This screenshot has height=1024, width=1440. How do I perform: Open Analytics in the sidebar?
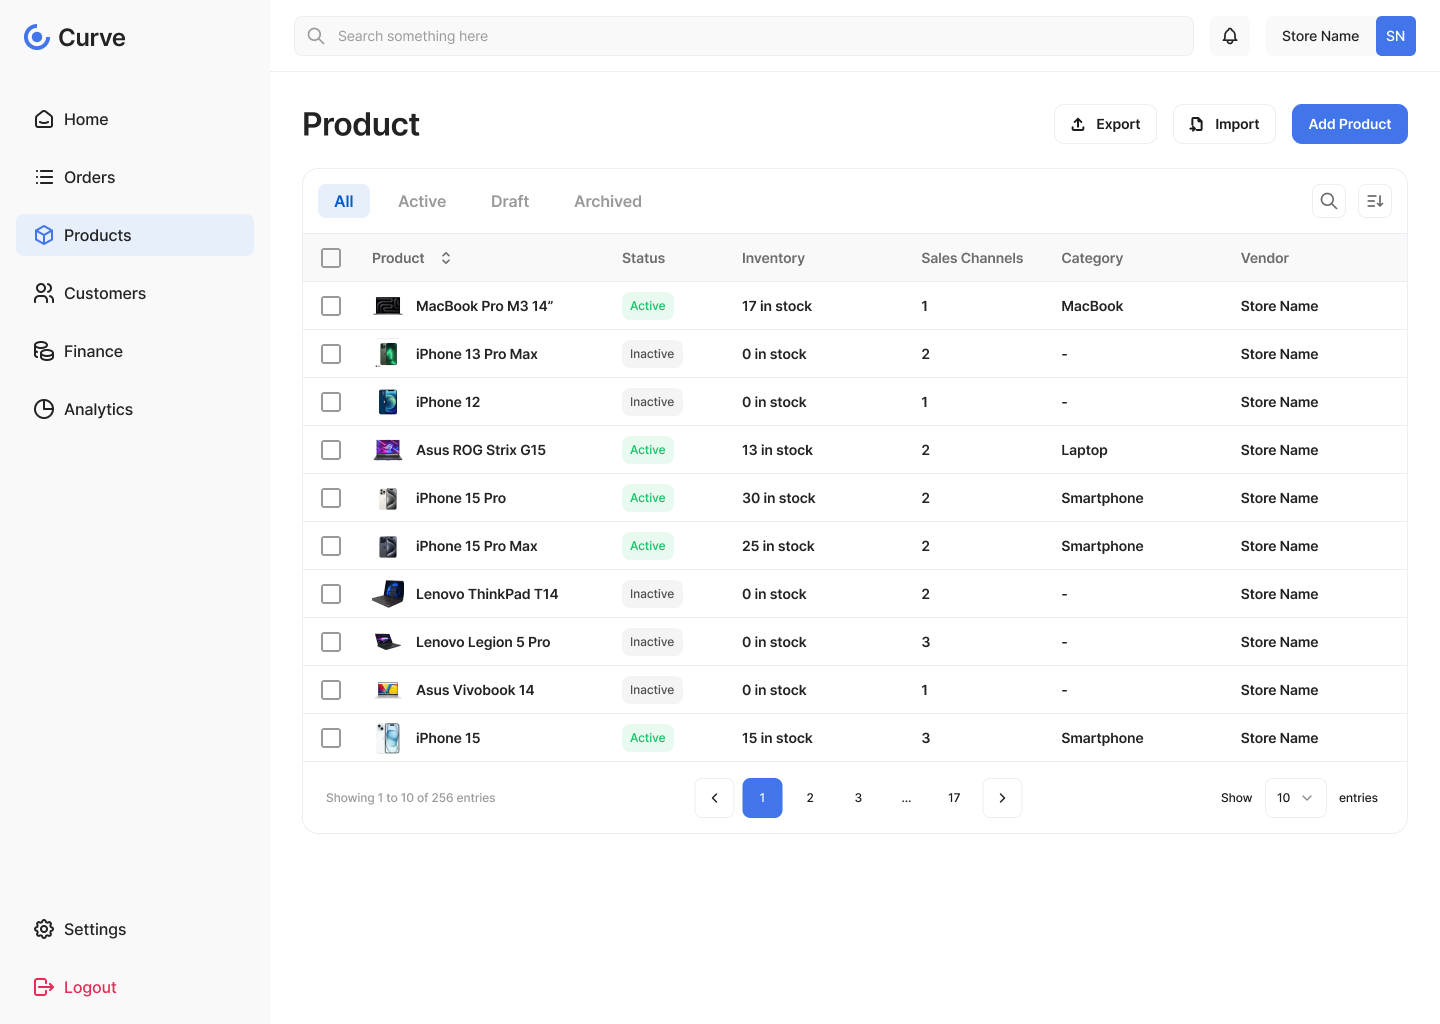(x=135, y=409)
